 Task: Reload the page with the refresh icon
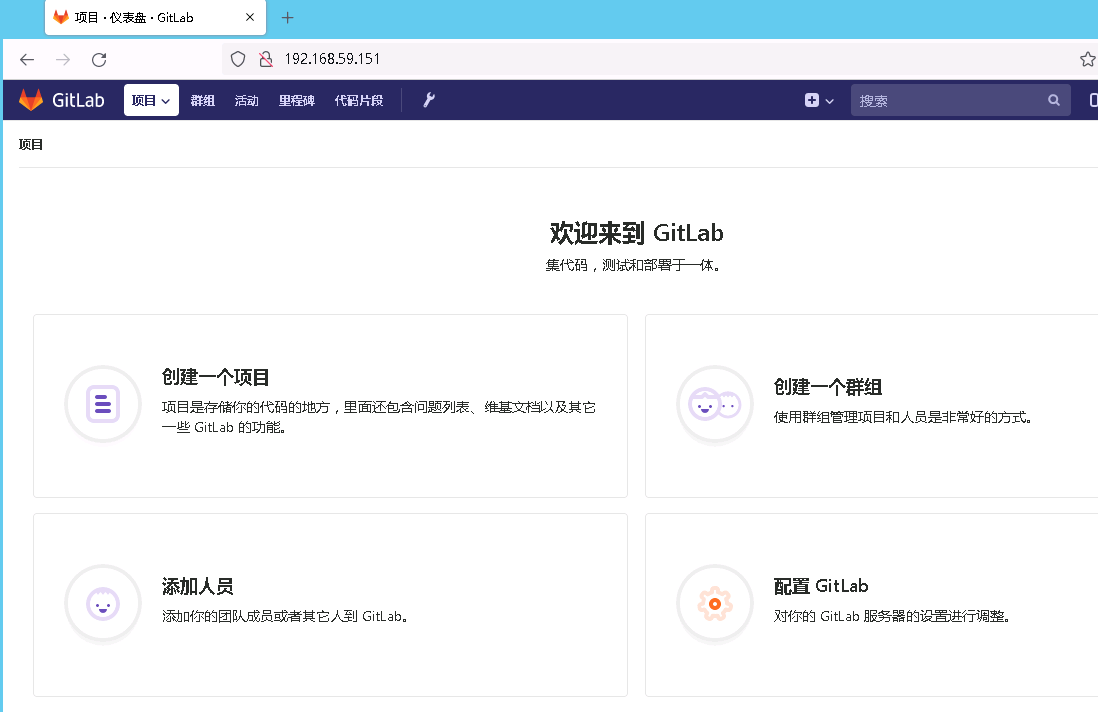[98, 59]
